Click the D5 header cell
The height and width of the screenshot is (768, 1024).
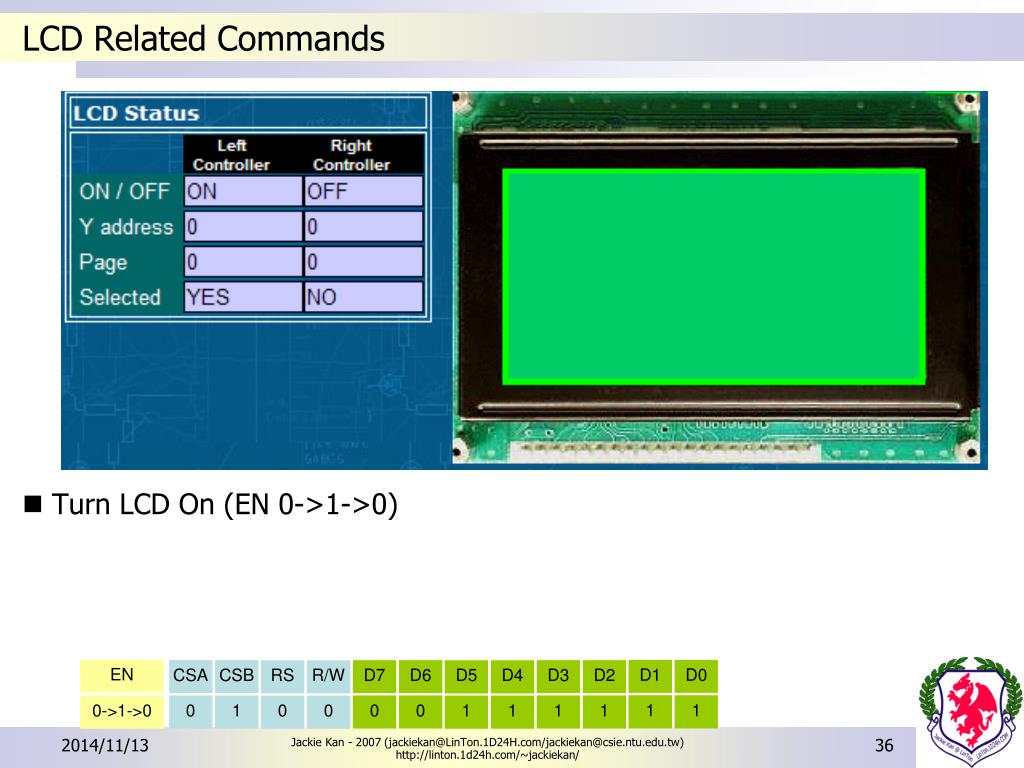click(x=466, y=675)
